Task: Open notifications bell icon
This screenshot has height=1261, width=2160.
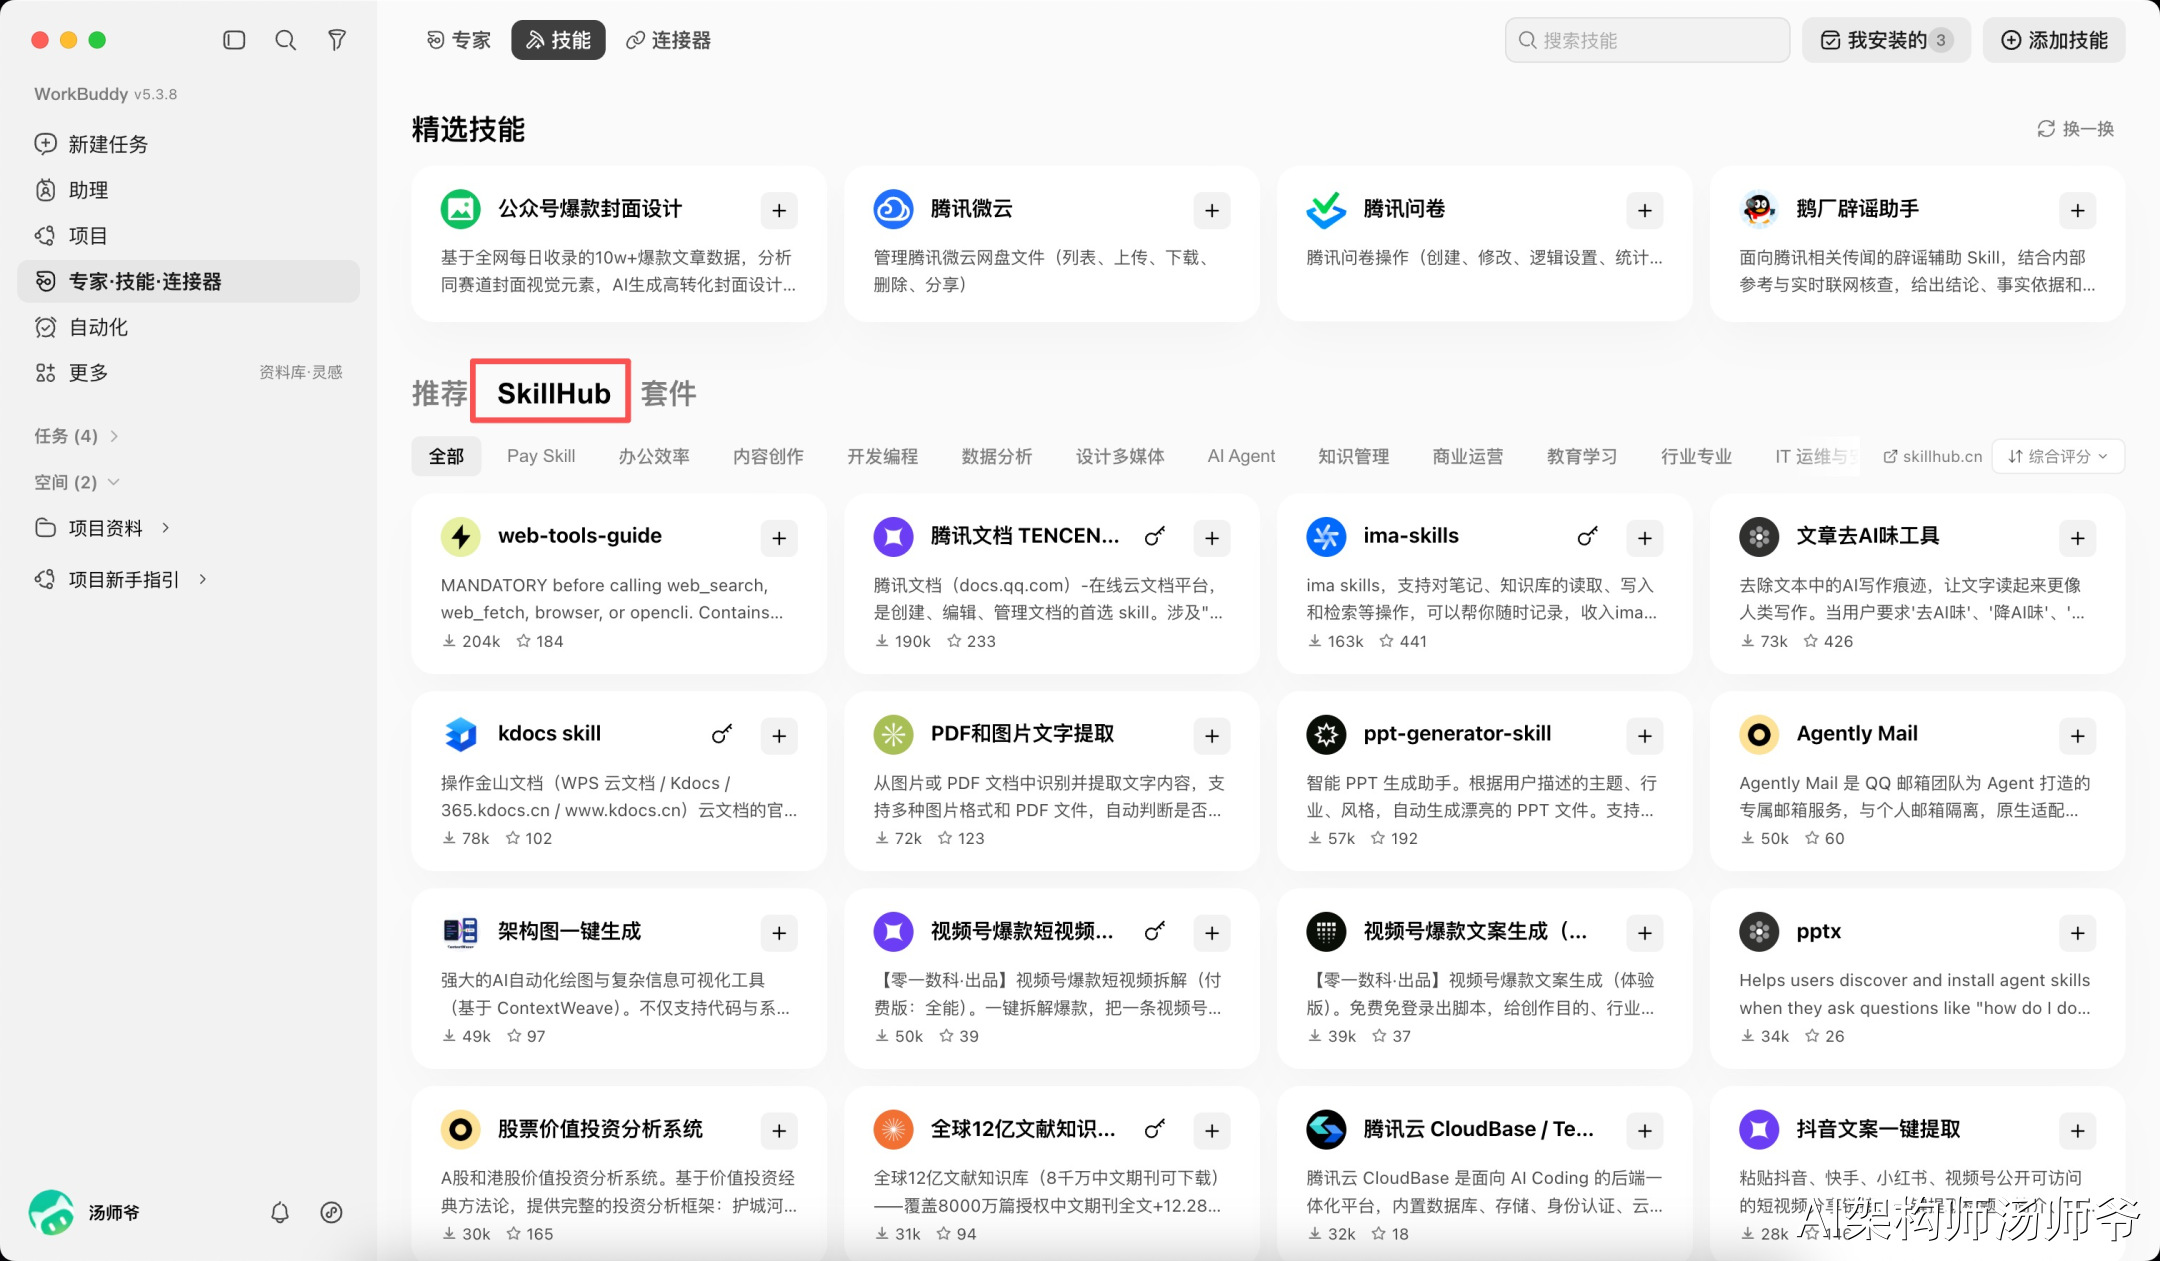Action: pyautogui.click(x=280, y=1212)
